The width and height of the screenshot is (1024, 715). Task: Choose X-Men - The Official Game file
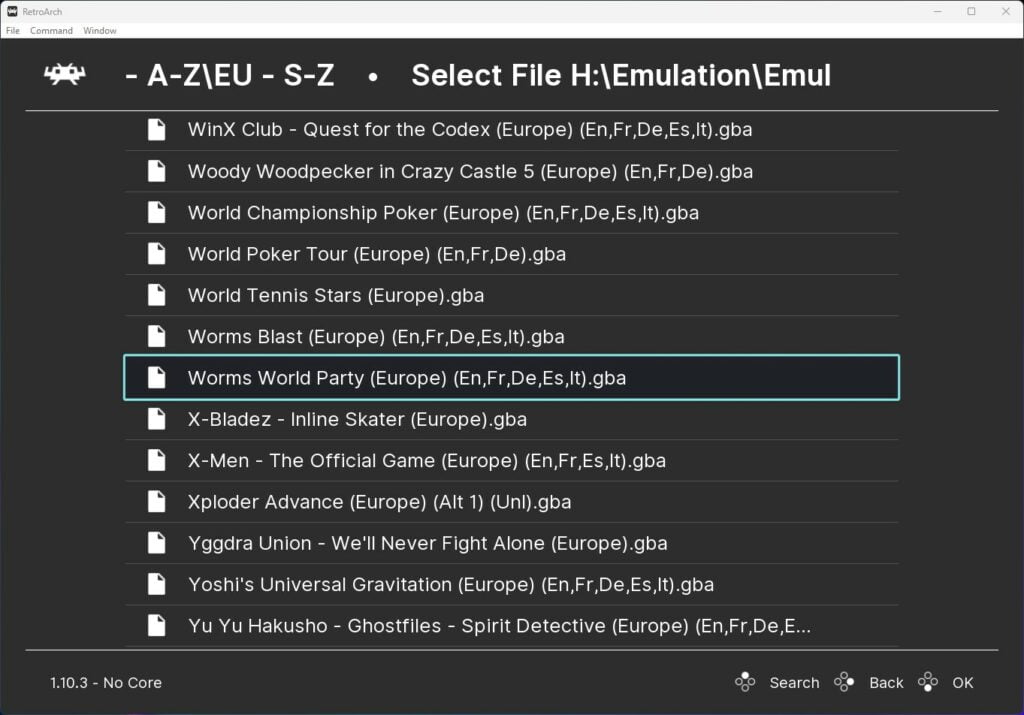pyautogui.click(x=511, y=460)
